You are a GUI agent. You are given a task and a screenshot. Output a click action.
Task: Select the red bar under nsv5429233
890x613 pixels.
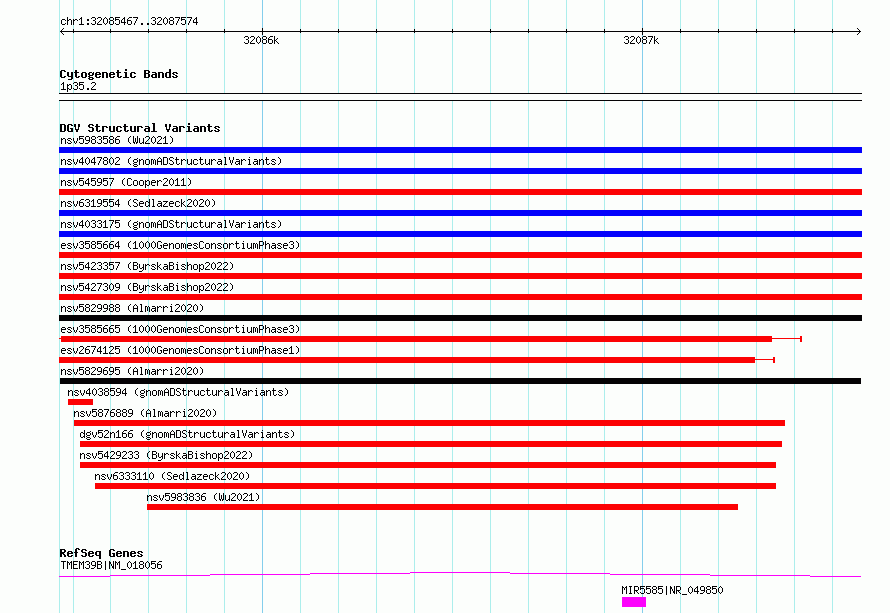point(428,465)
